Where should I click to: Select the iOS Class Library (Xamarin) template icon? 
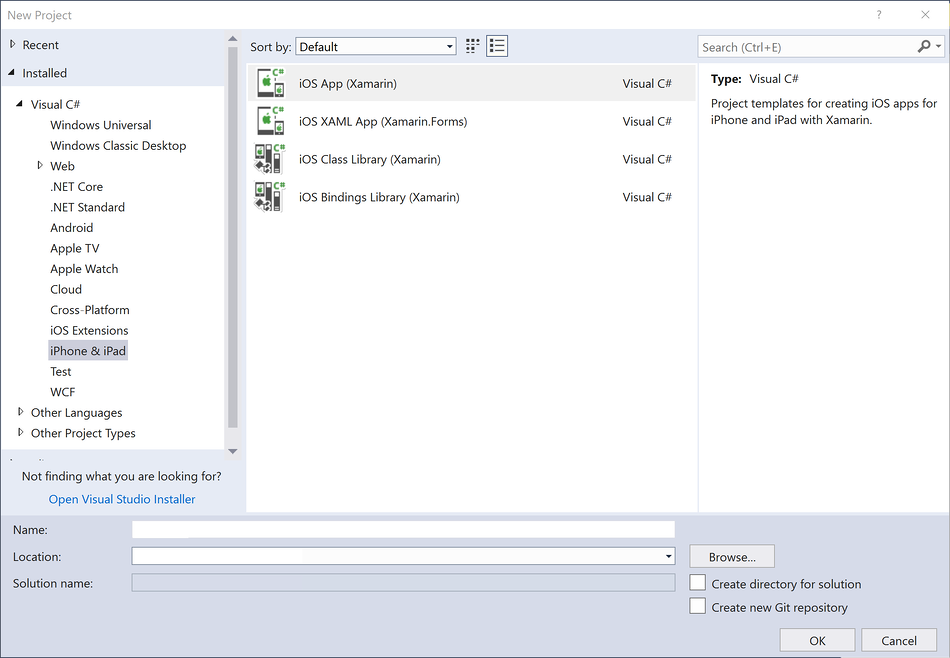(x=270, y=159)
